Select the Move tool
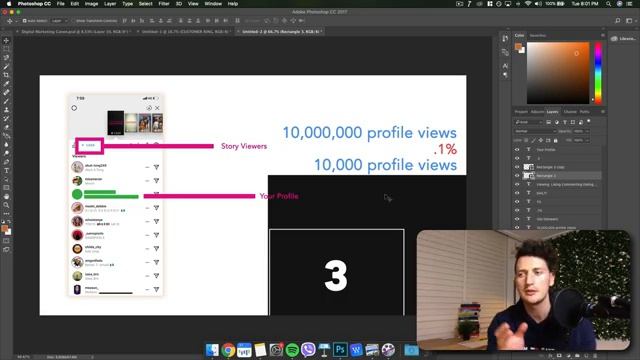Viewport: 640px width, 360px height. click(x=6, y=40)
